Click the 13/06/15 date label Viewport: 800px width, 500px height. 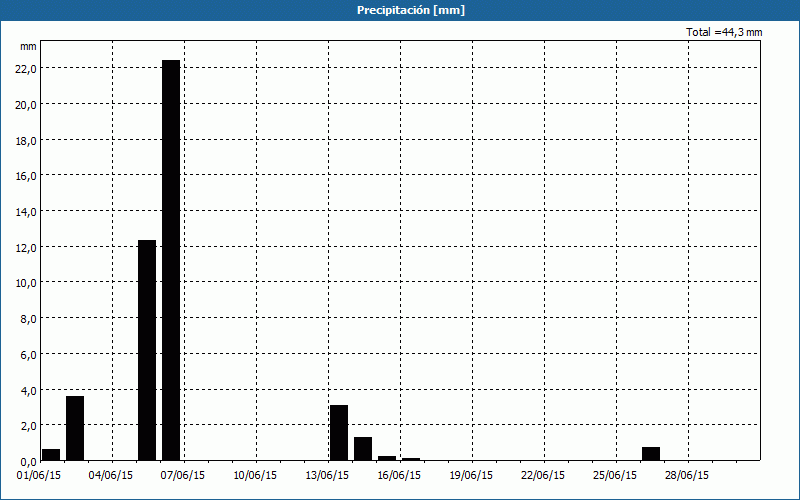coord(327,476)
